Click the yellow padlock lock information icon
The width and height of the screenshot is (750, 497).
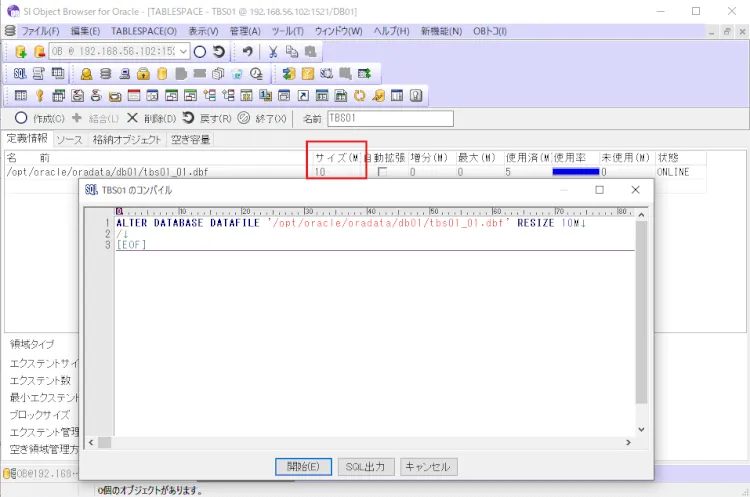tap(143, 74)
